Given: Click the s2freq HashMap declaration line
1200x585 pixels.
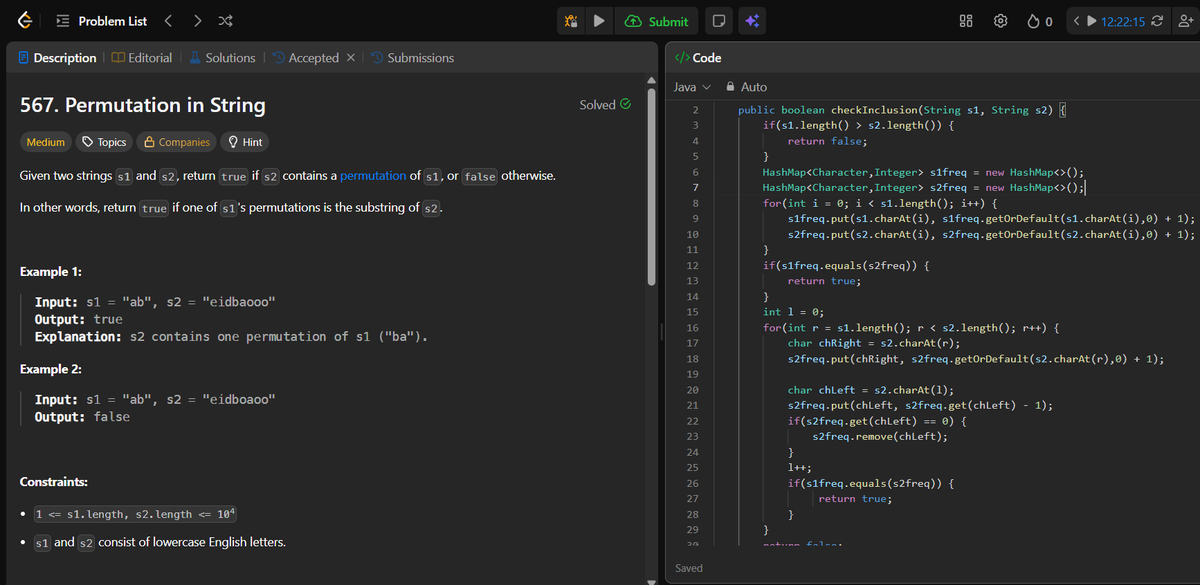Looking at the screenshot, I should tap(924, 187).
